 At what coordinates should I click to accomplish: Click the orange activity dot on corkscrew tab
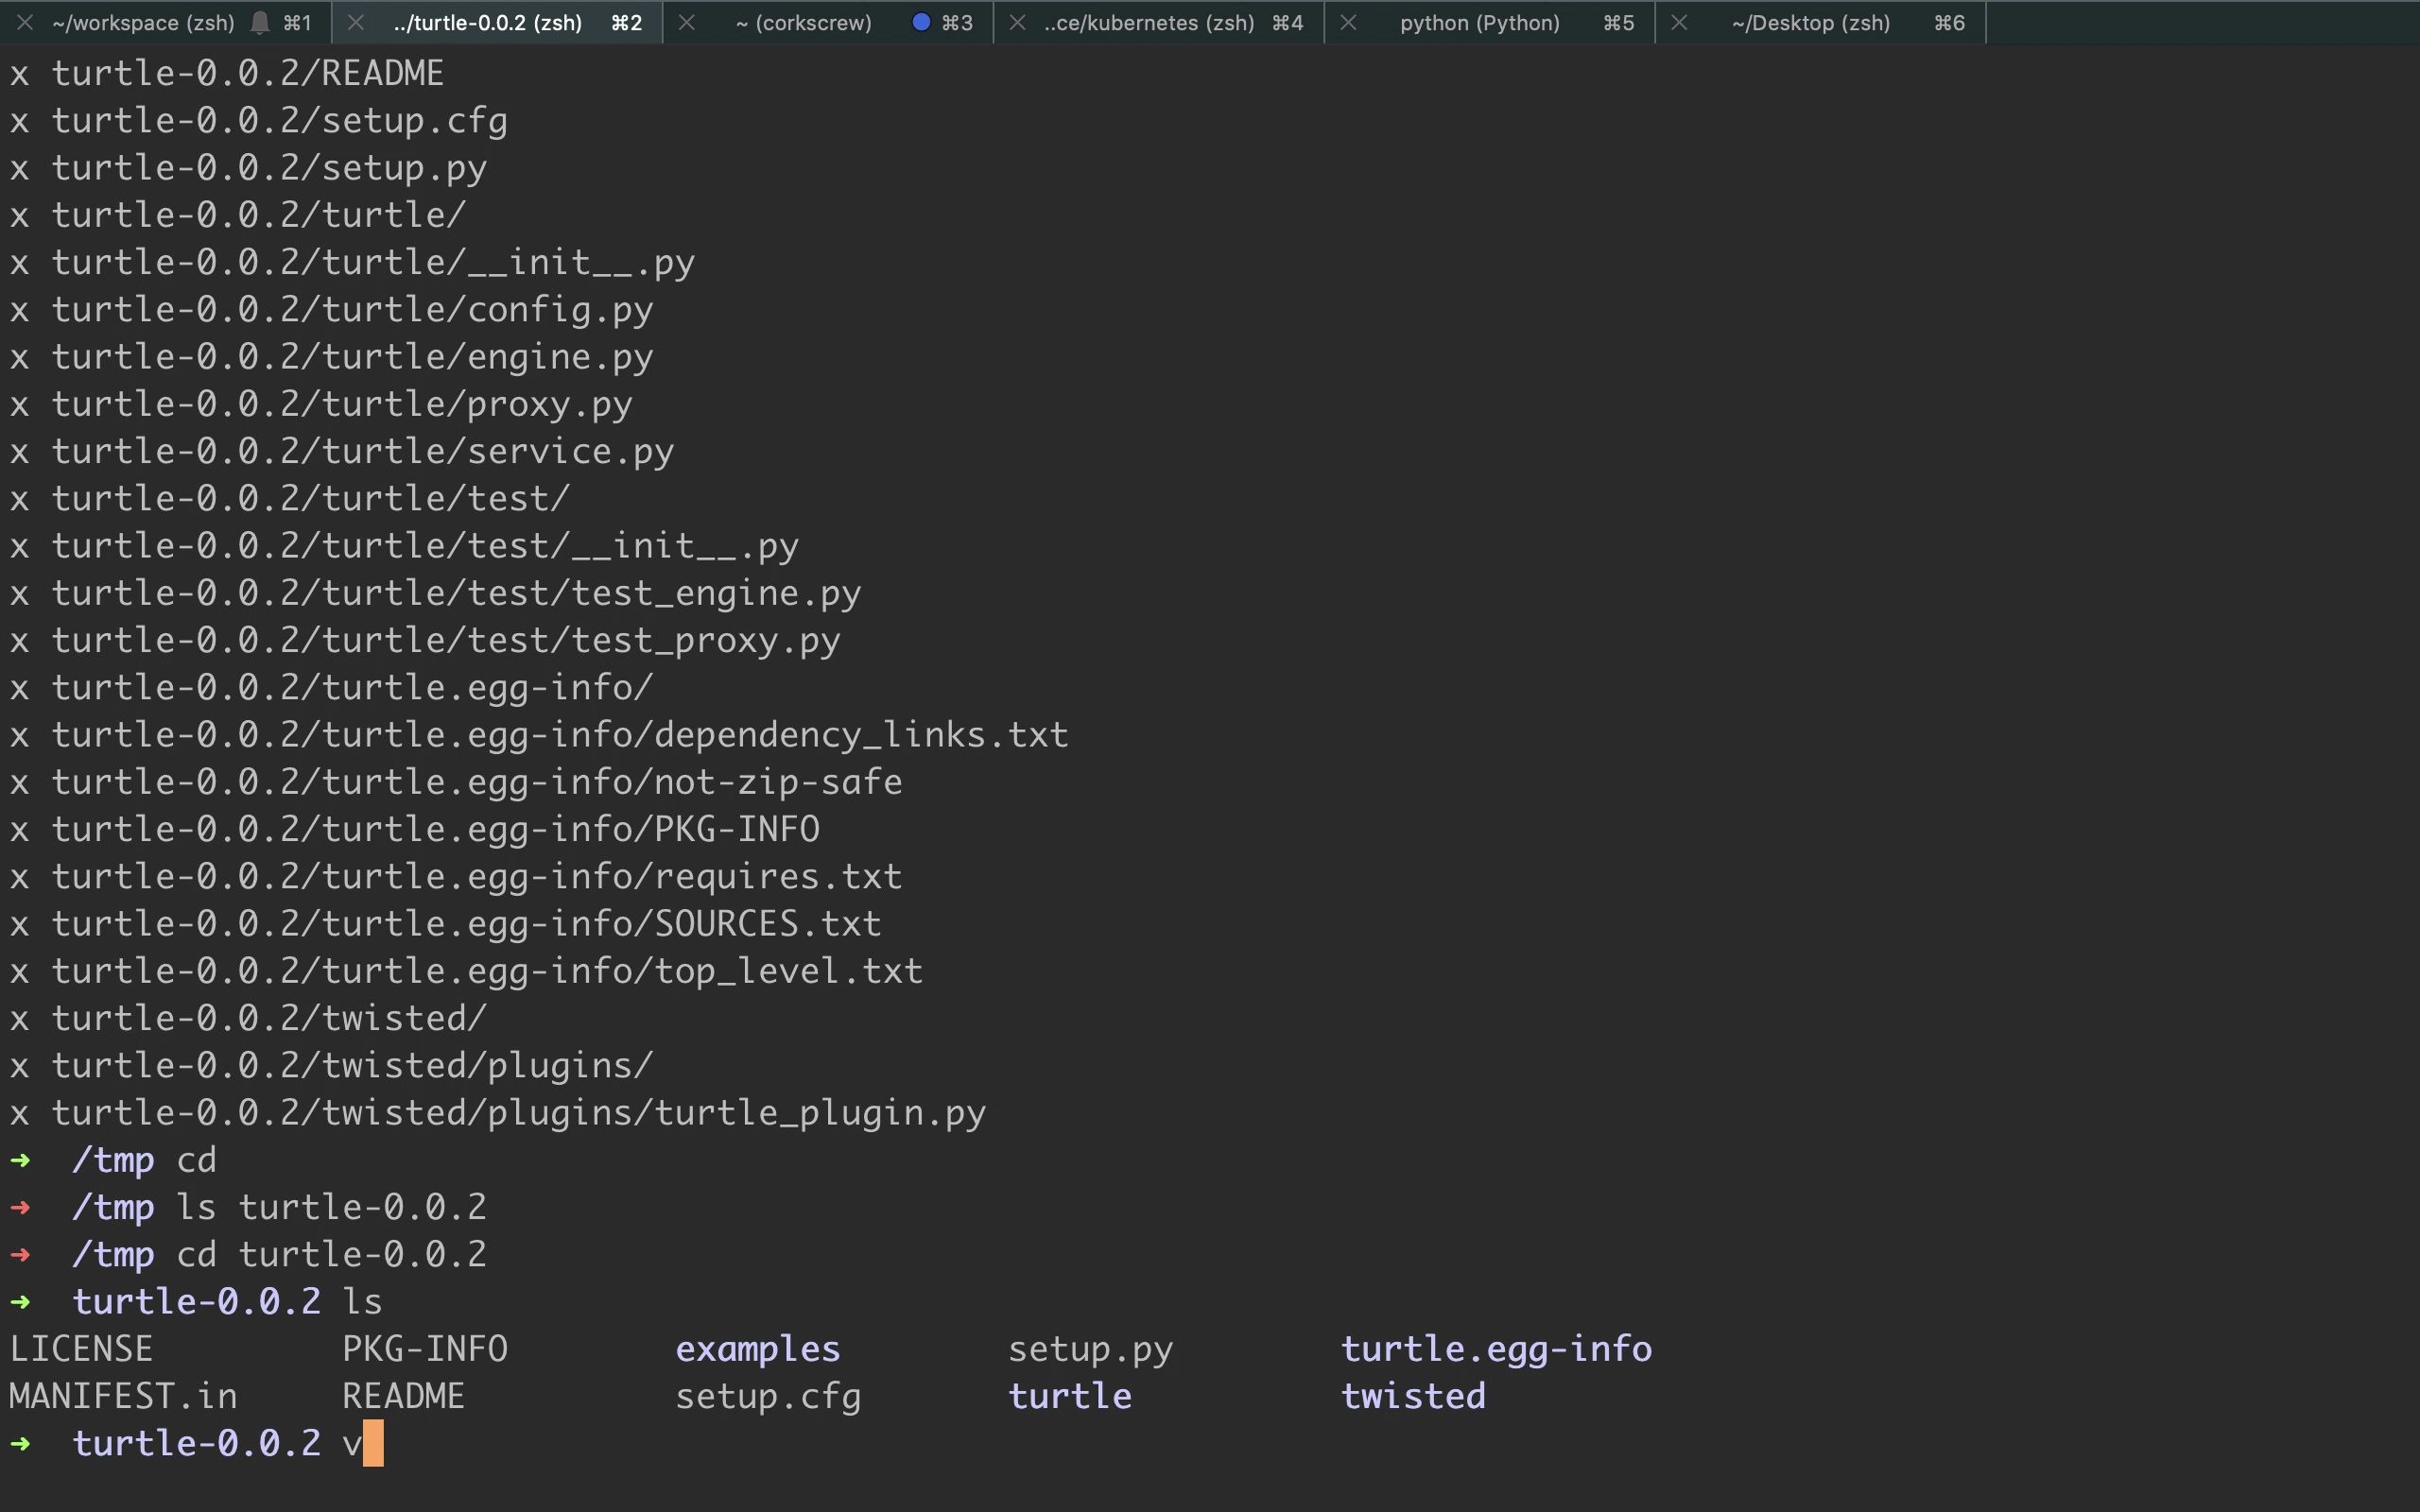919,22
